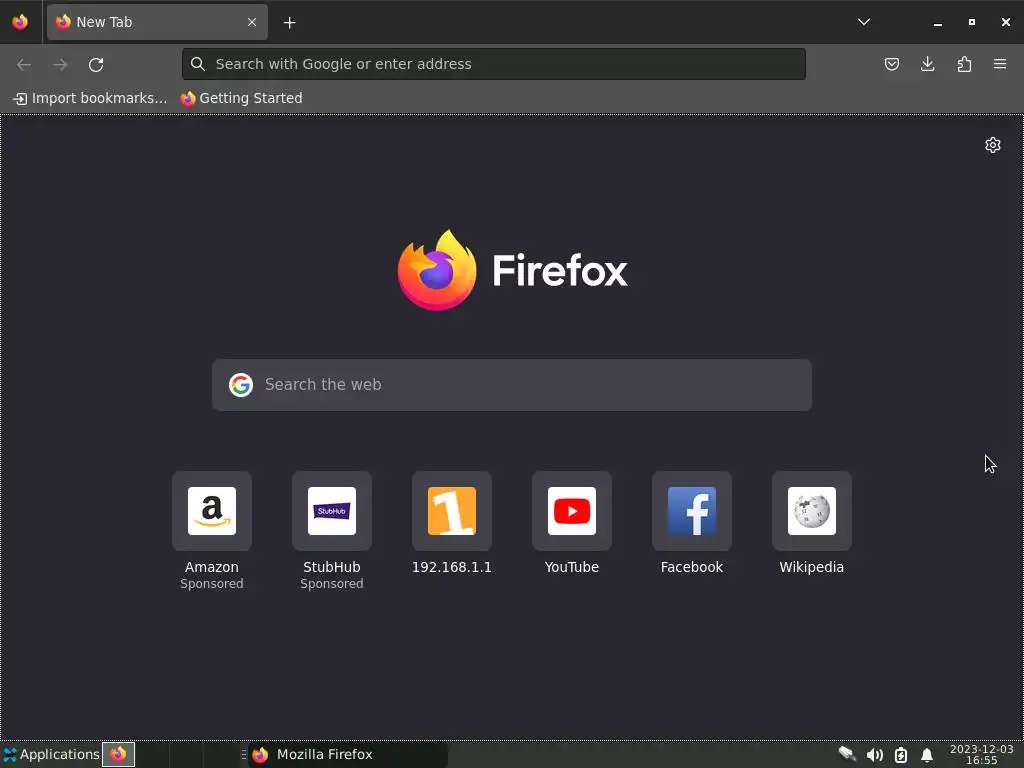Click the address bar search field

click(494, 64)
